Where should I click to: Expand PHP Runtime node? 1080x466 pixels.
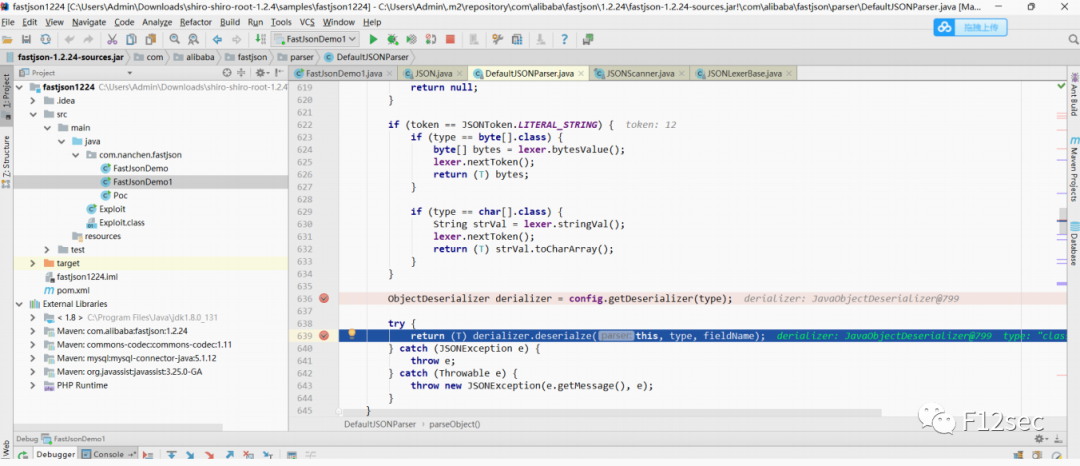pos(32,385)
